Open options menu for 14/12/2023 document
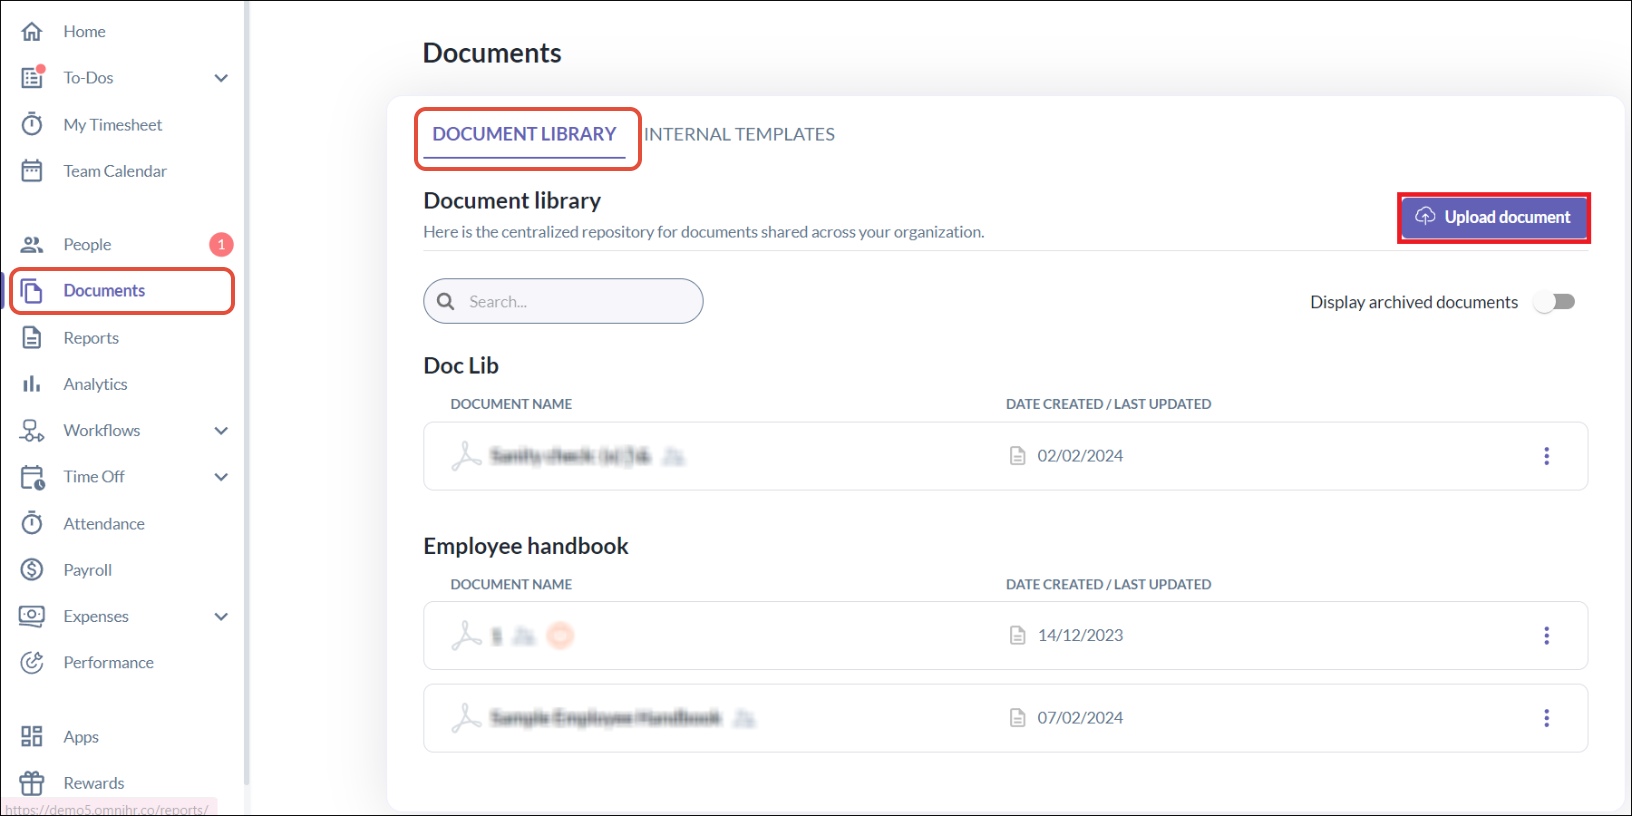 click(1546, 636)
